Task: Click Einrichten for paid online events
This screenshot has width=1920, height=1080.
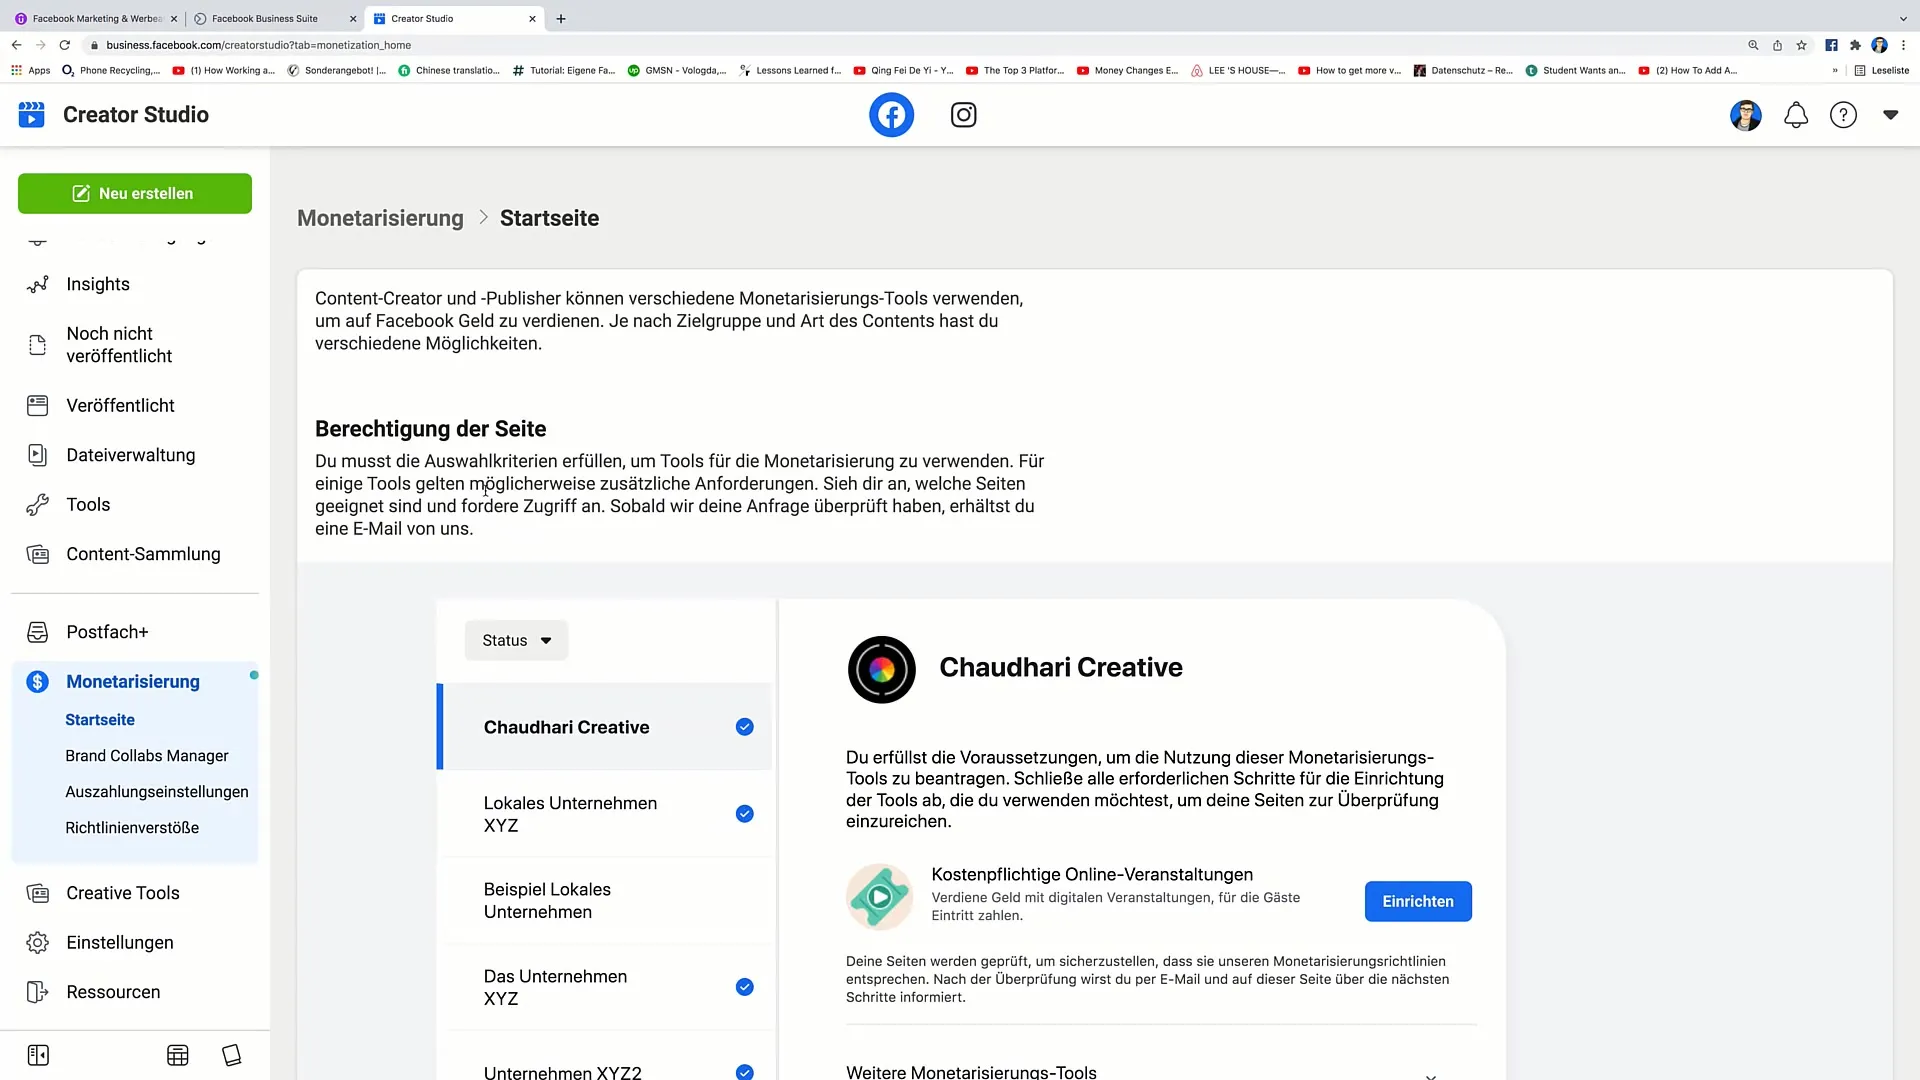Action: coord(1417,901)
